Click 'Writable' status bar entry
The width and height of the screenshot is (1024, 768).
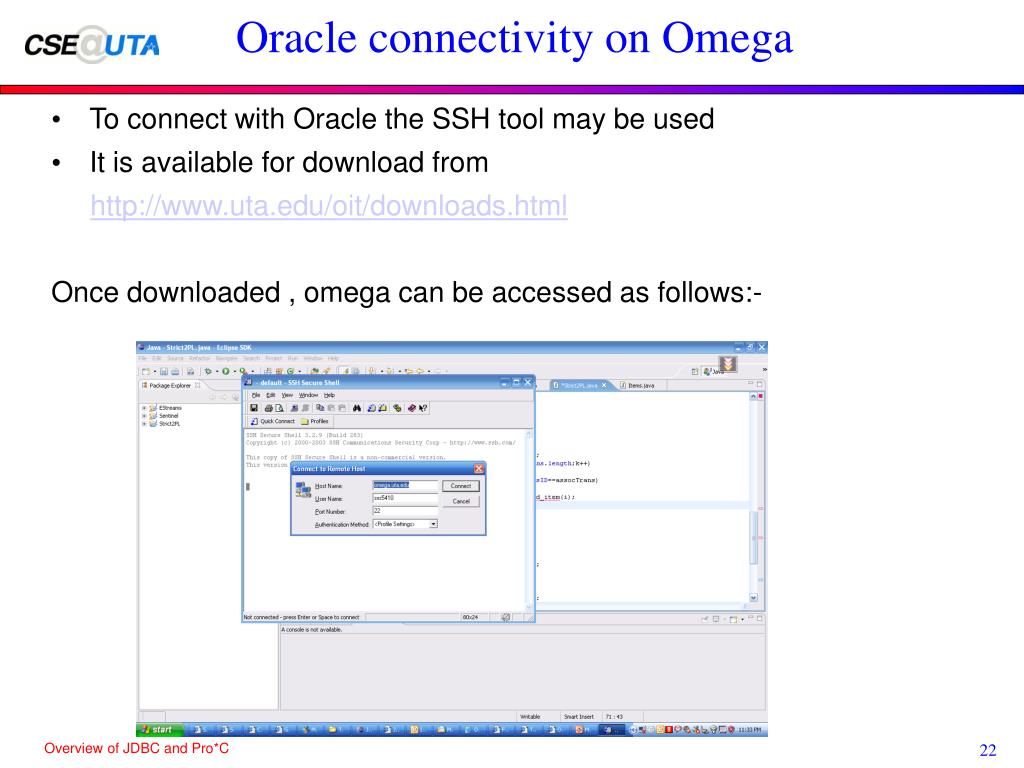(530, 716)
